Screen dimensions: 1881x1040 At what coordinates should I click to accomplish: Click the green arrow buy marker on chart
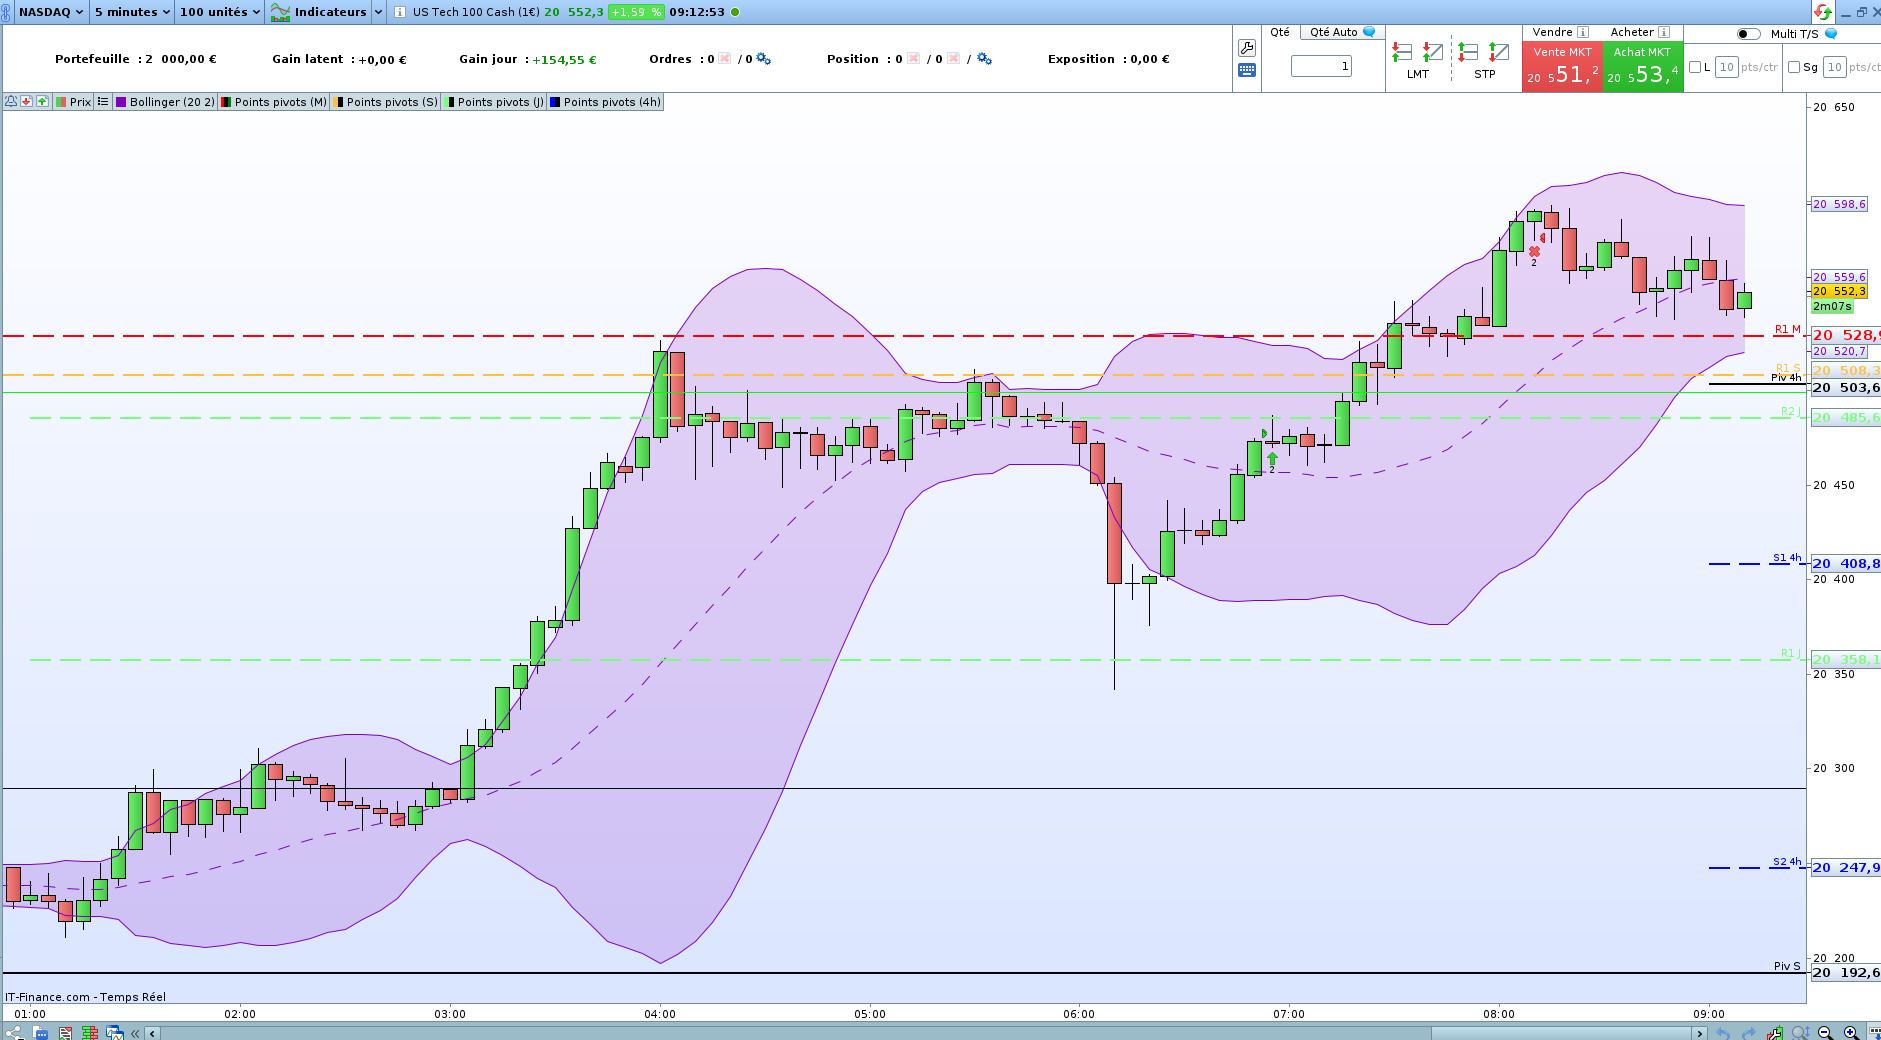(x=1272, y=459)
